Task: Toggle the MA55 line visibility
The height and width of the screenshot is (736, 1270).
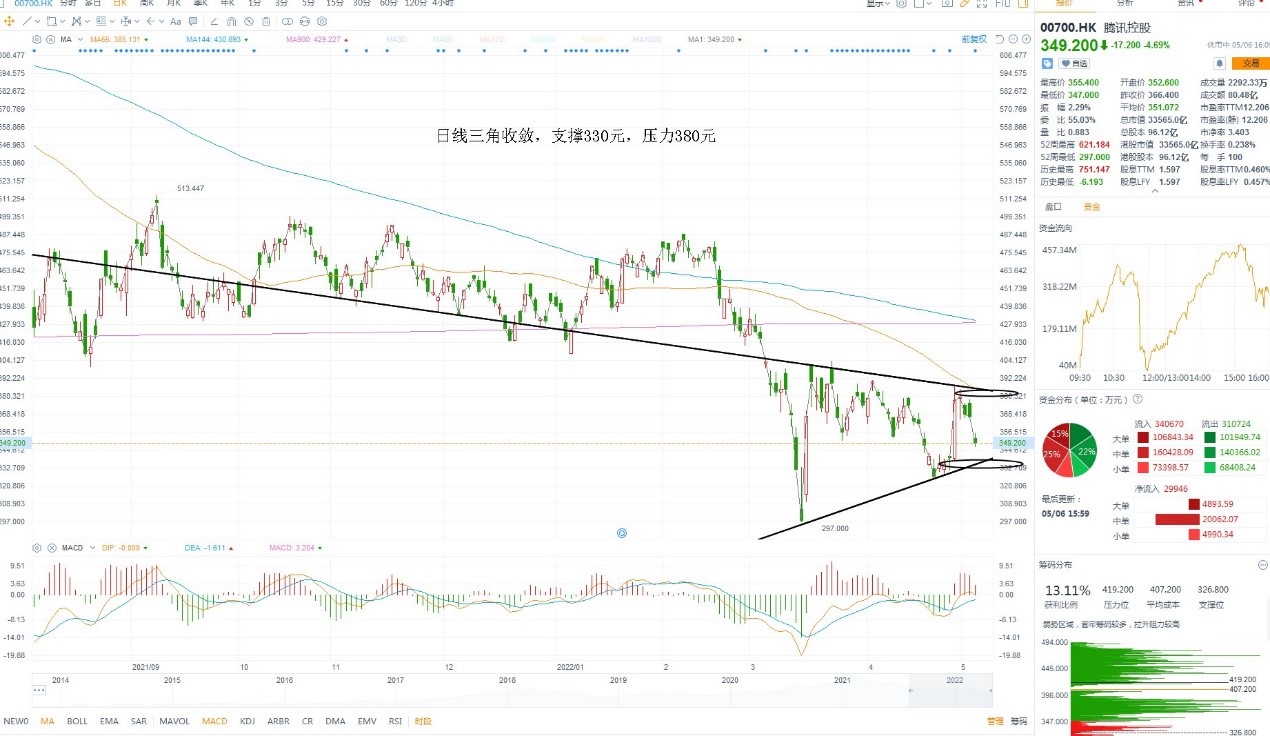Action: pyautogui.click(x=119, y=40)
